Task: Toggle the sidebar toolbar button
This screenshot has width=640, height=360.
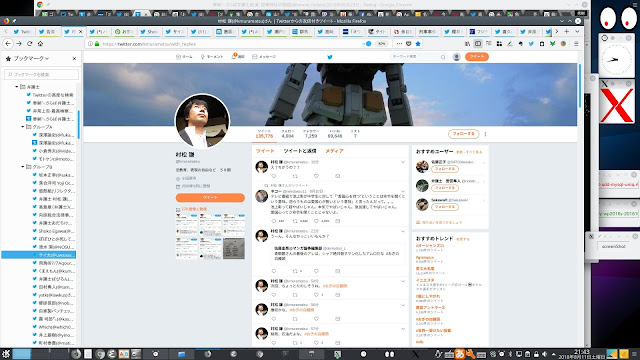Action: 478,44
